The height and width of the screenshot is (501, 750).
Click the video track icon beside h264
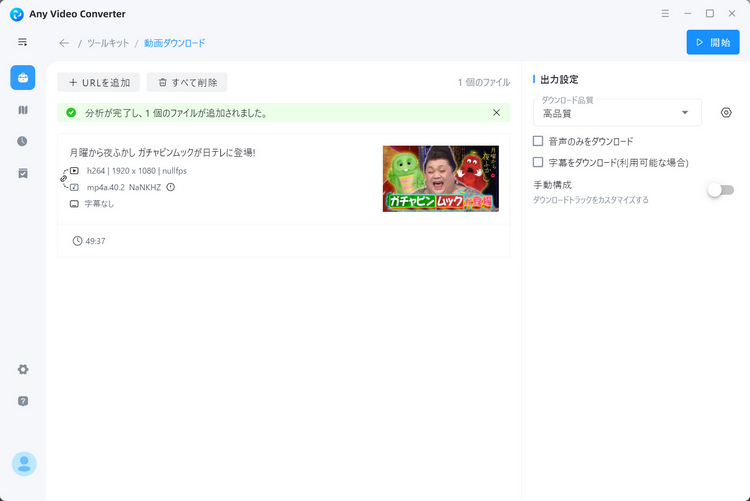(x=74, y=170)
